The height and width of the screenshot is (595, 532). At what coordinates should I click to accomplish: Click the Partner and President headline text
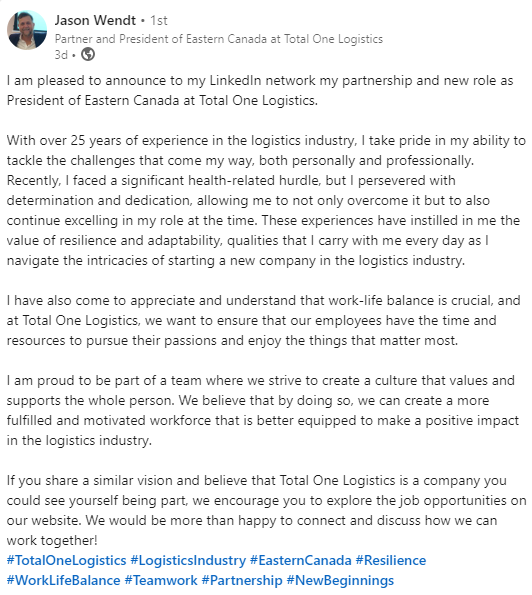(219, 39)
